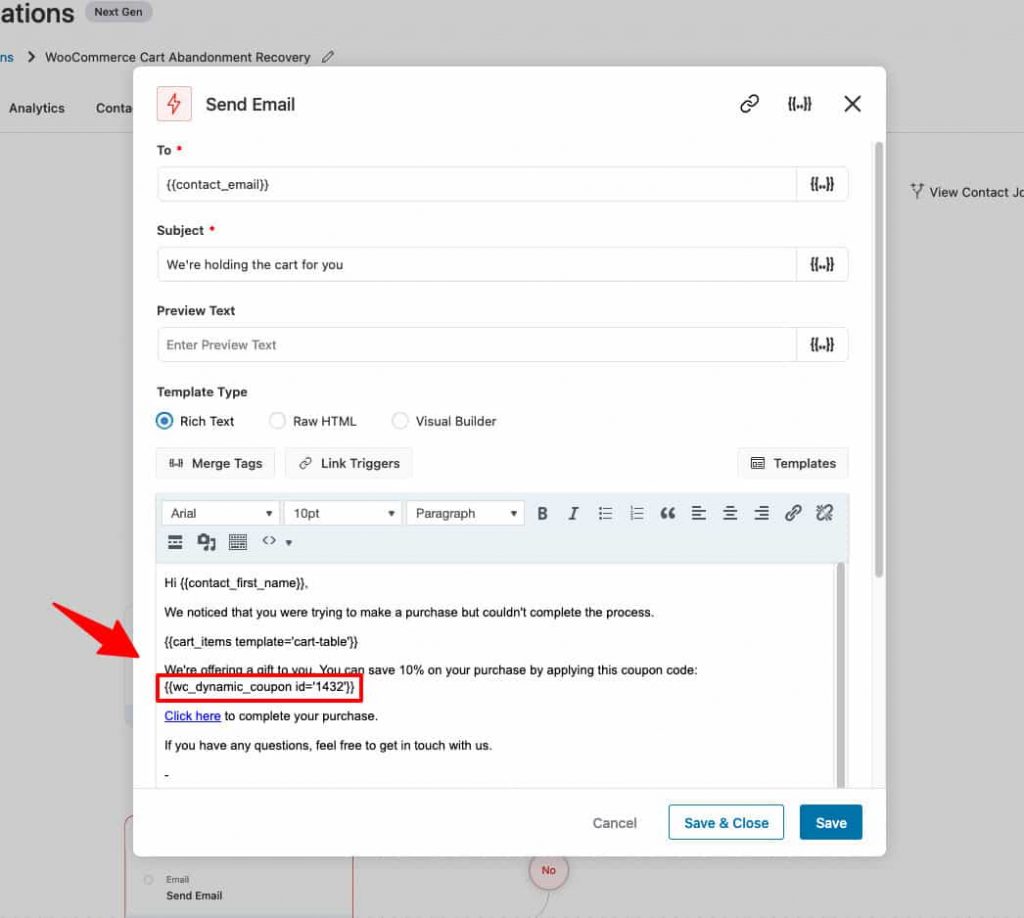The width and height of the screenshot is (1024, 918).
Task: Click View Contact Journey in the background
Action: [968, 192]
